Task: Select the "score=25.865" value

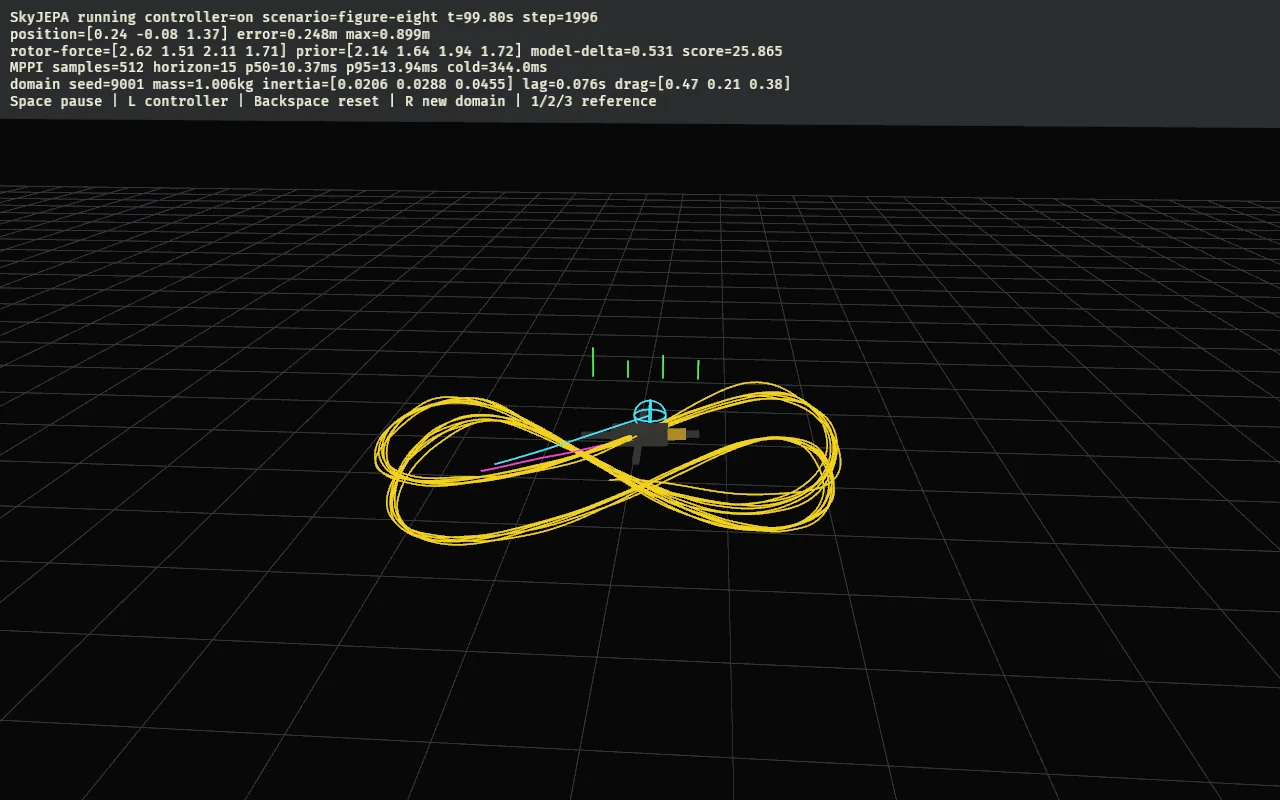Action: [x=732, y=51]
